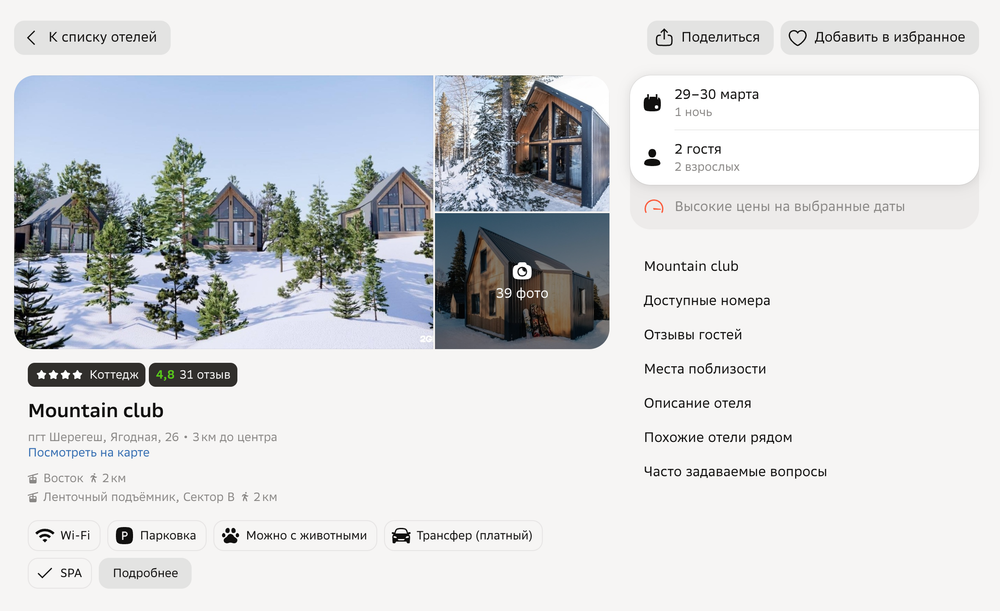Open the 4,8 rating reviews badge

point(193,375)
